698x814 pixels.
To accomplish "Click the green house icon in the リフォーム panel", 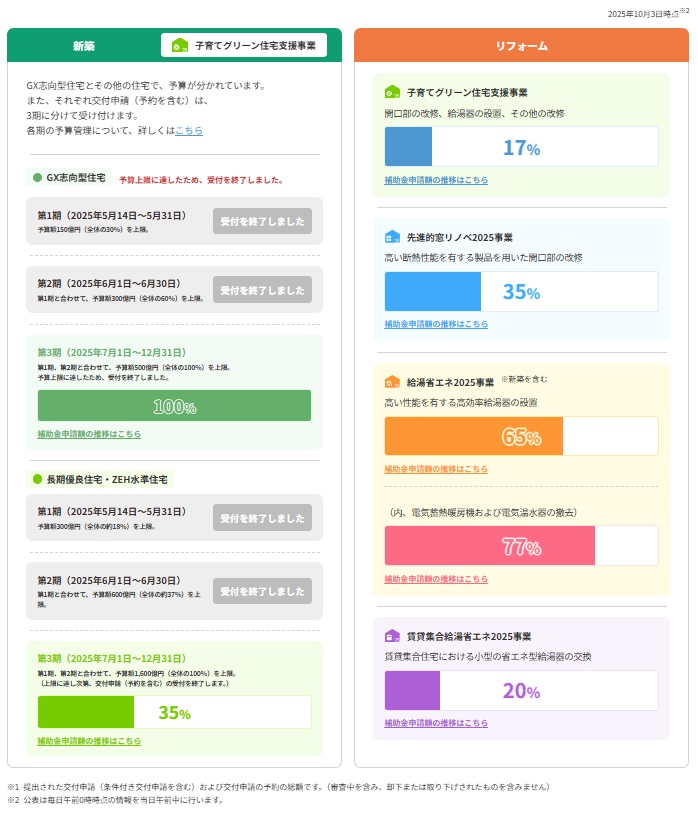I will 392,92.
